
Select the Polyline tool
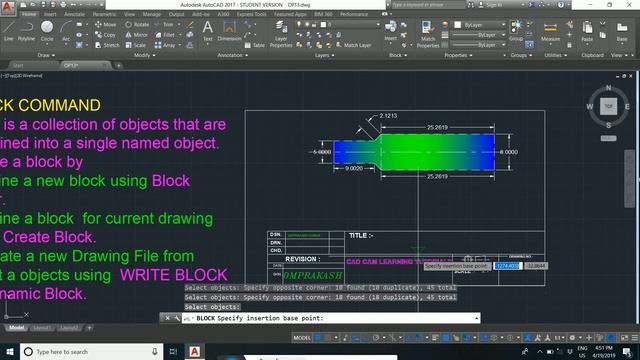(26, 31)
